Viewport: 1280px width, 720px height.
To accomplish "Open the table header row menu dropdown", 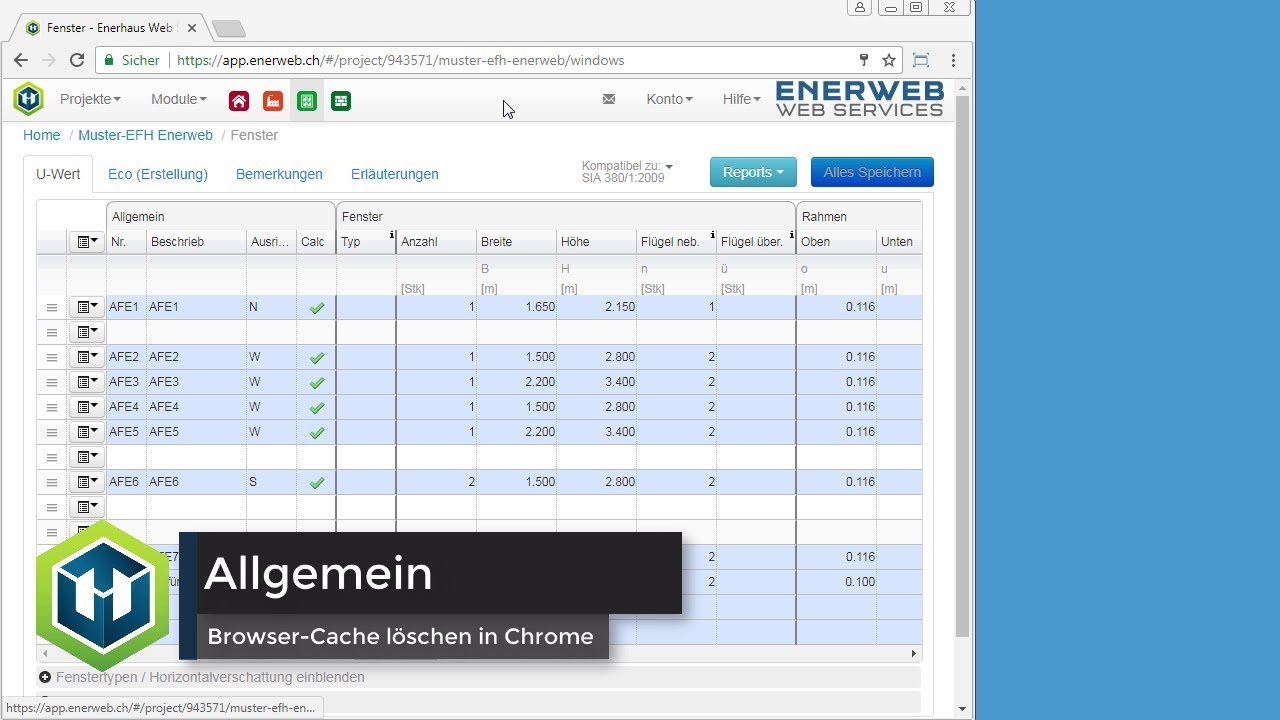I will coord(87,242).
